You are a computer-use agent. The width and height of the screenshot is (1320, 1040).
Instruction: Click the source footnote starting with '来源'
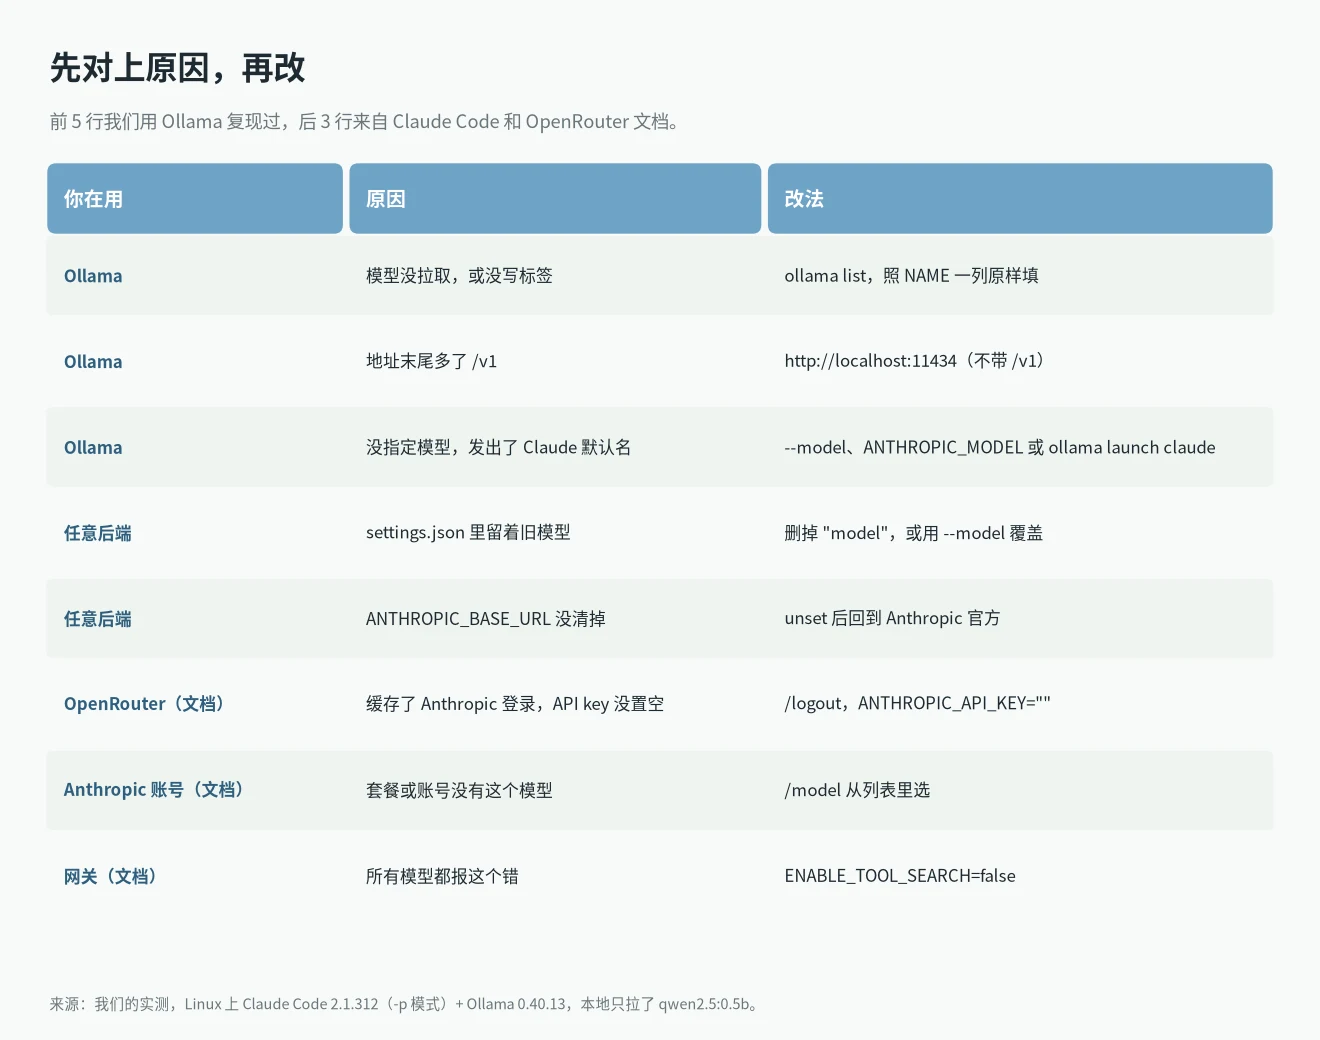tap(407, 1004)
